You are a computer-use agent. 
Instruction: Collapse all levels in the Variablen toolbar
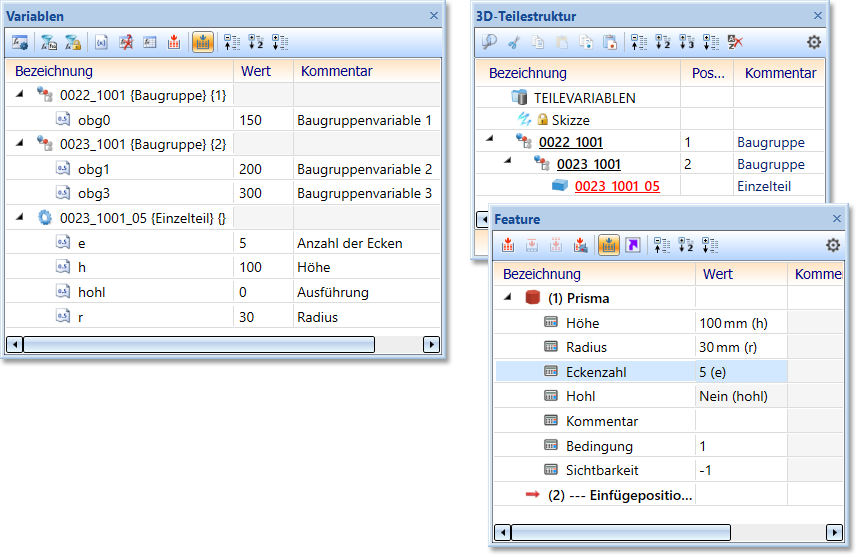232,42
